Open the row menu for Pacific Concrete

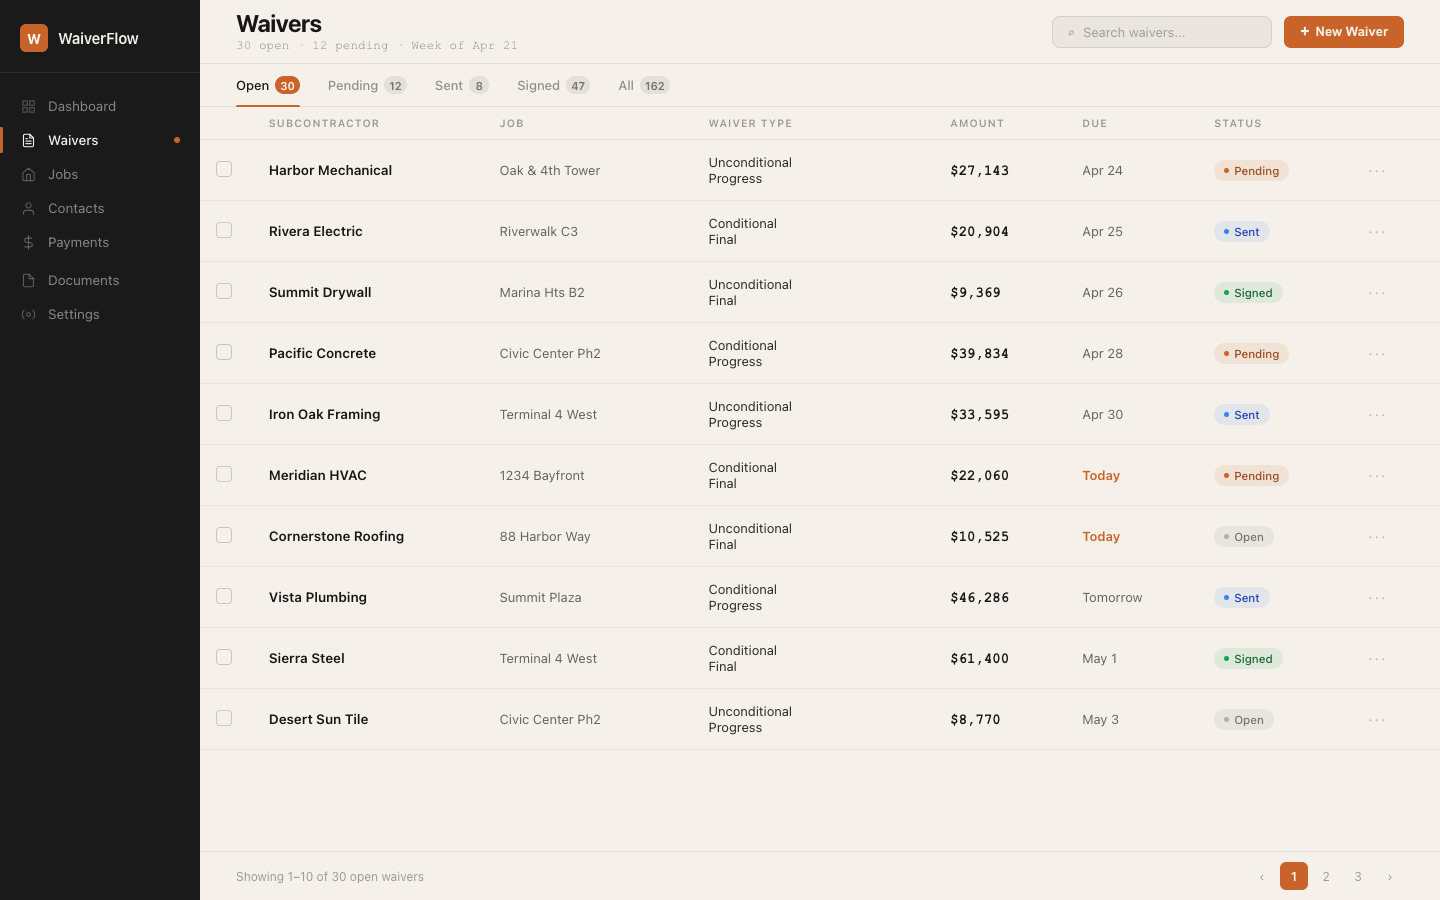click(x=1377, y=354)
